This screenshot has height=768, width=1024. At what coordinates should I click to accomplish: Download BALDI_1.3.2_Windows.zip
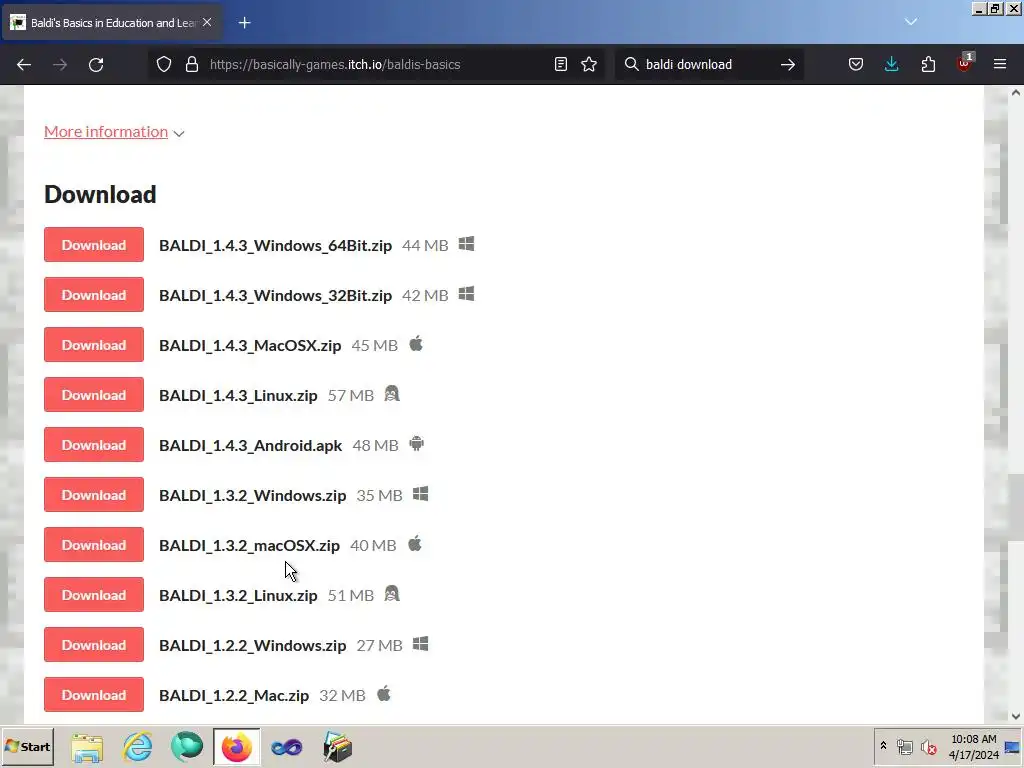click(94, 495)
